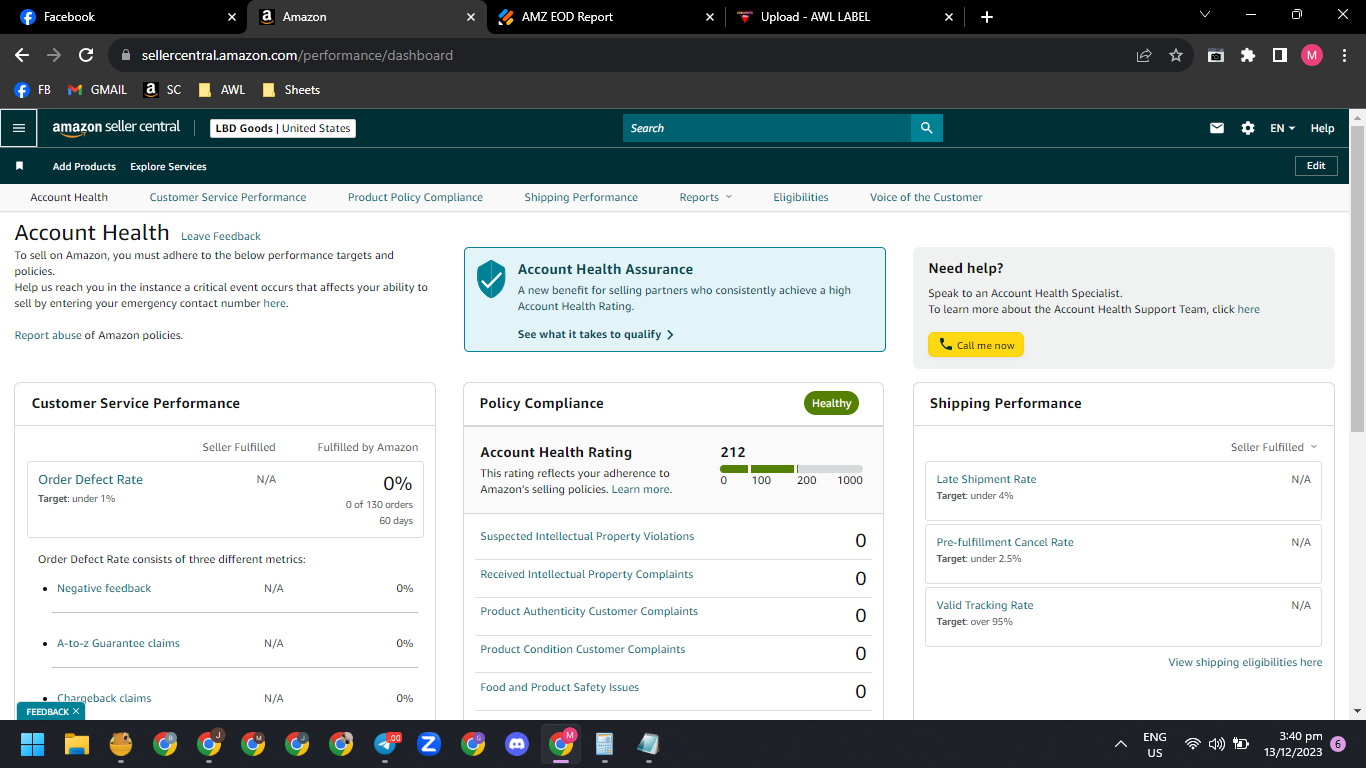Reload the page with the refresh icon
Image resolution: width=1366 pixels, height=768 pixels.
point(86,55)
